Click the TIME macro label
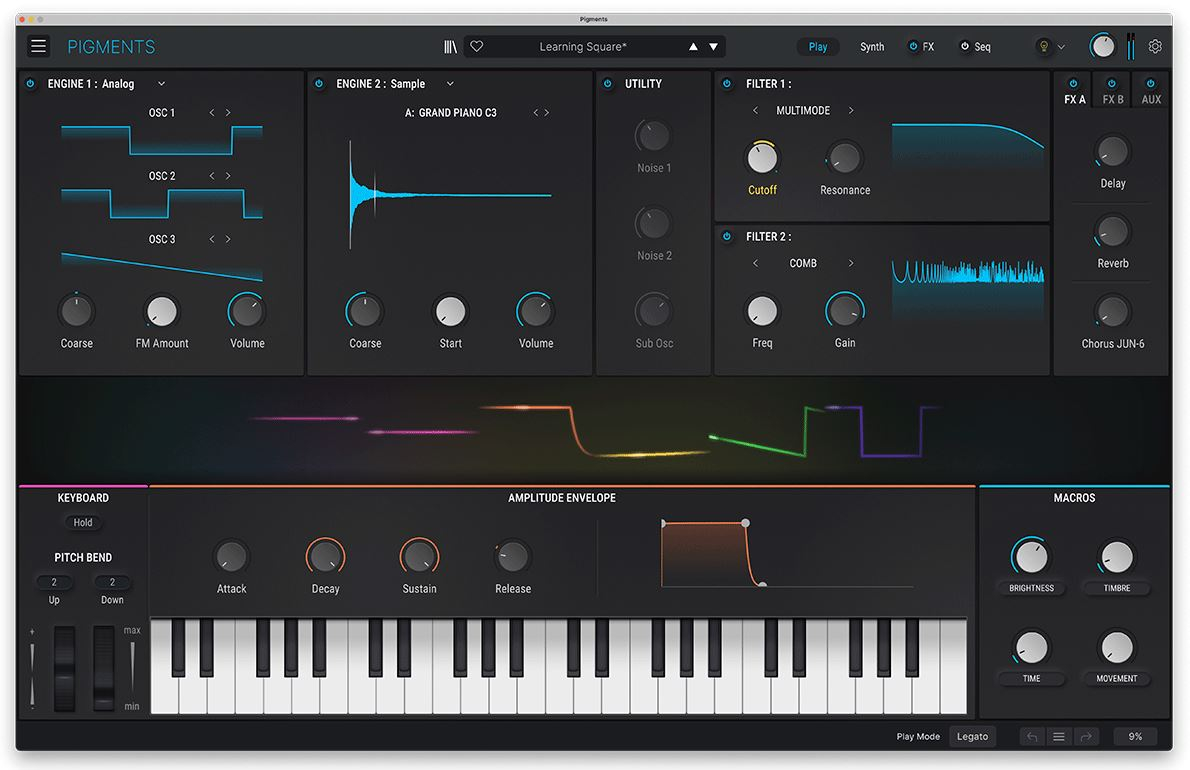Screen dimensions: 1190x770 [1031, 678]
